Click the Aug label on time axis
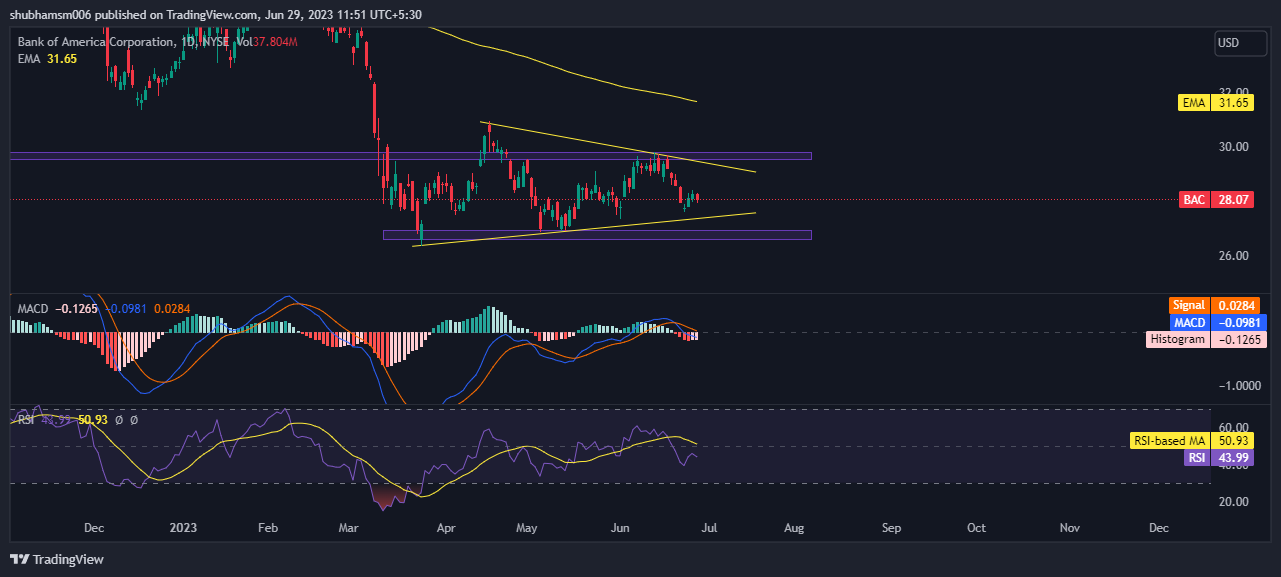Image resolution: width=1281 pixels, height=577 pixels. [793, 527]
